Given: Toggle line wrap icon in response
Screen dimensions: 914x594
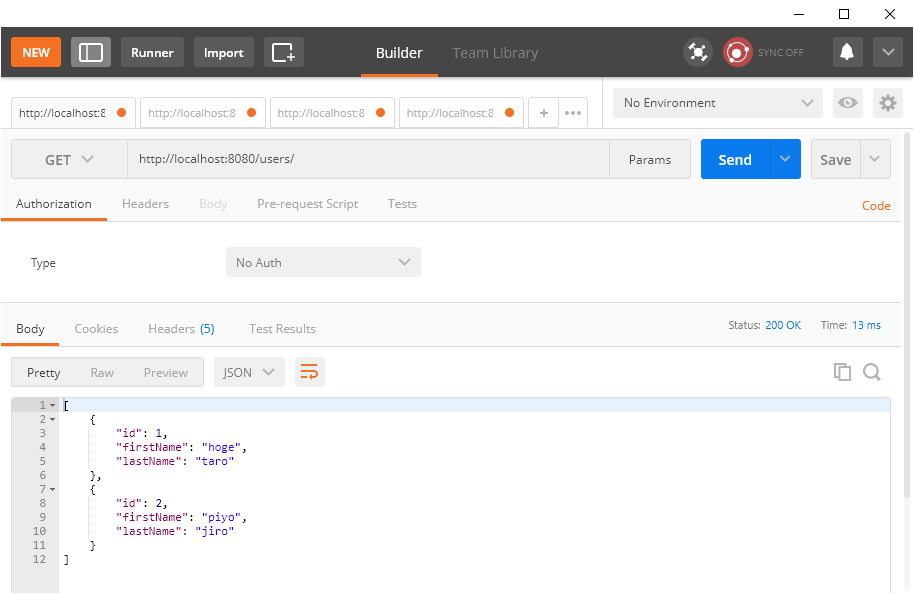Looking at the screenshot, I should (x=310, y=372).
